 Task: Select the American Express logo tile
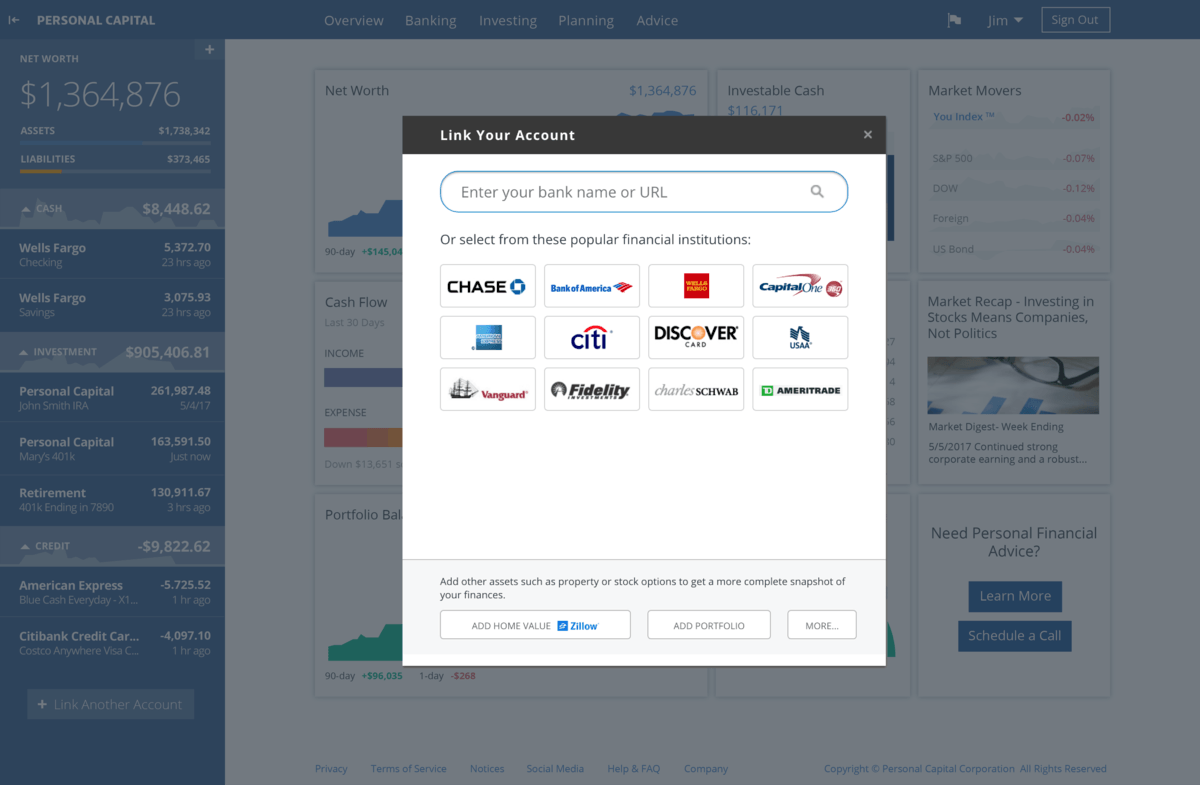click(488, 337)
